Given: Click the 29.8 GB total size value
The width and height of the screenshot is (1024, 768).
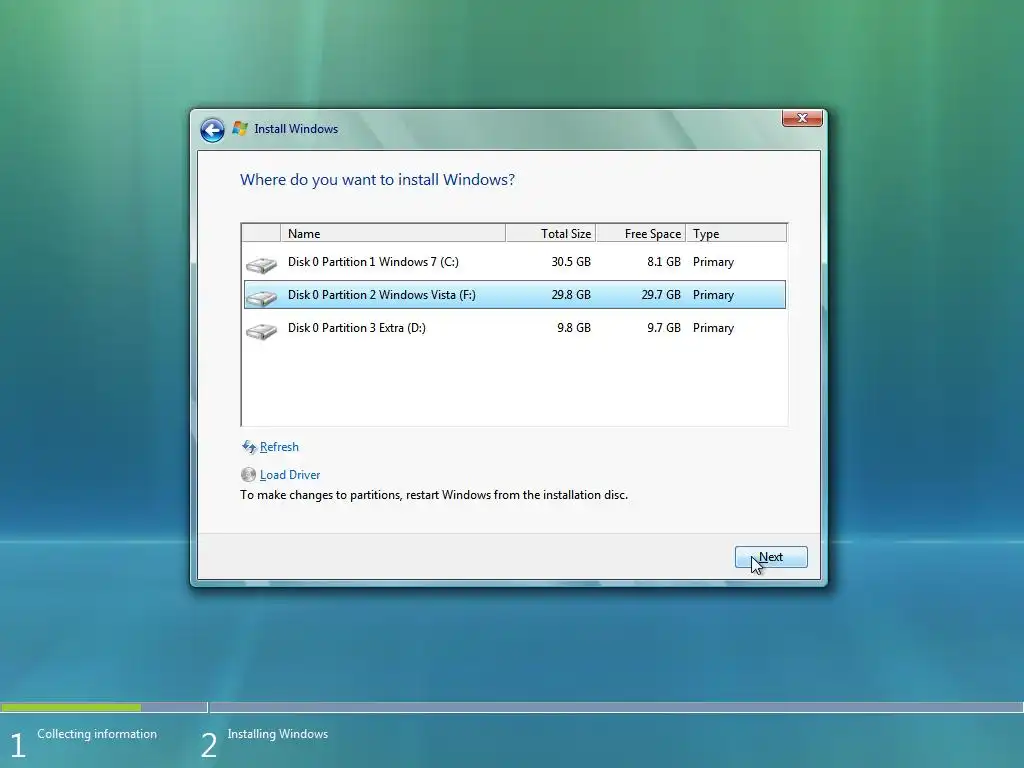Looking at the screenshot, I should pos(571,295).
